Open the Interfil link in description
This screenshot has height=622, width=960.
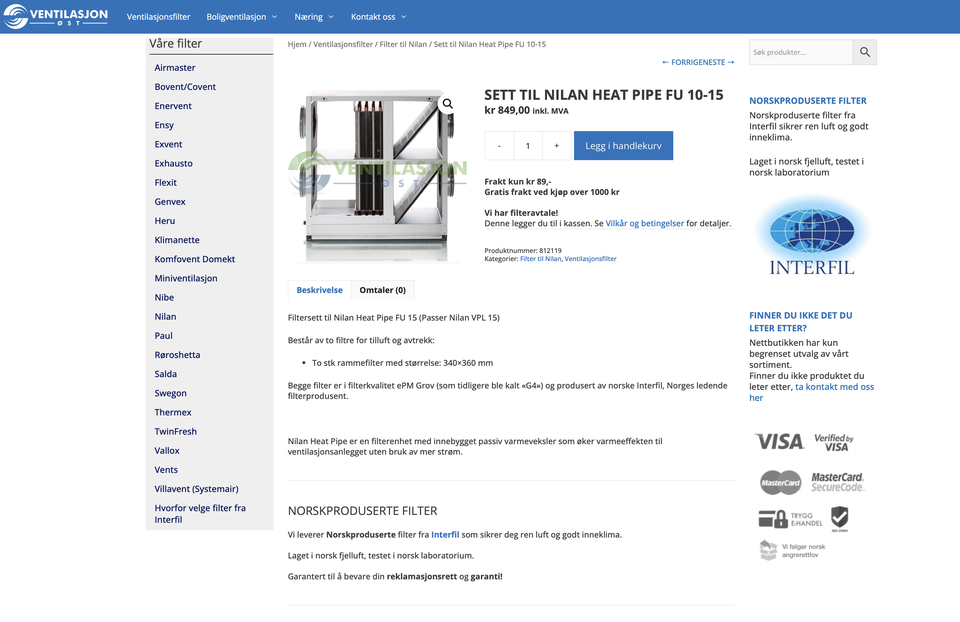point(445,534)
